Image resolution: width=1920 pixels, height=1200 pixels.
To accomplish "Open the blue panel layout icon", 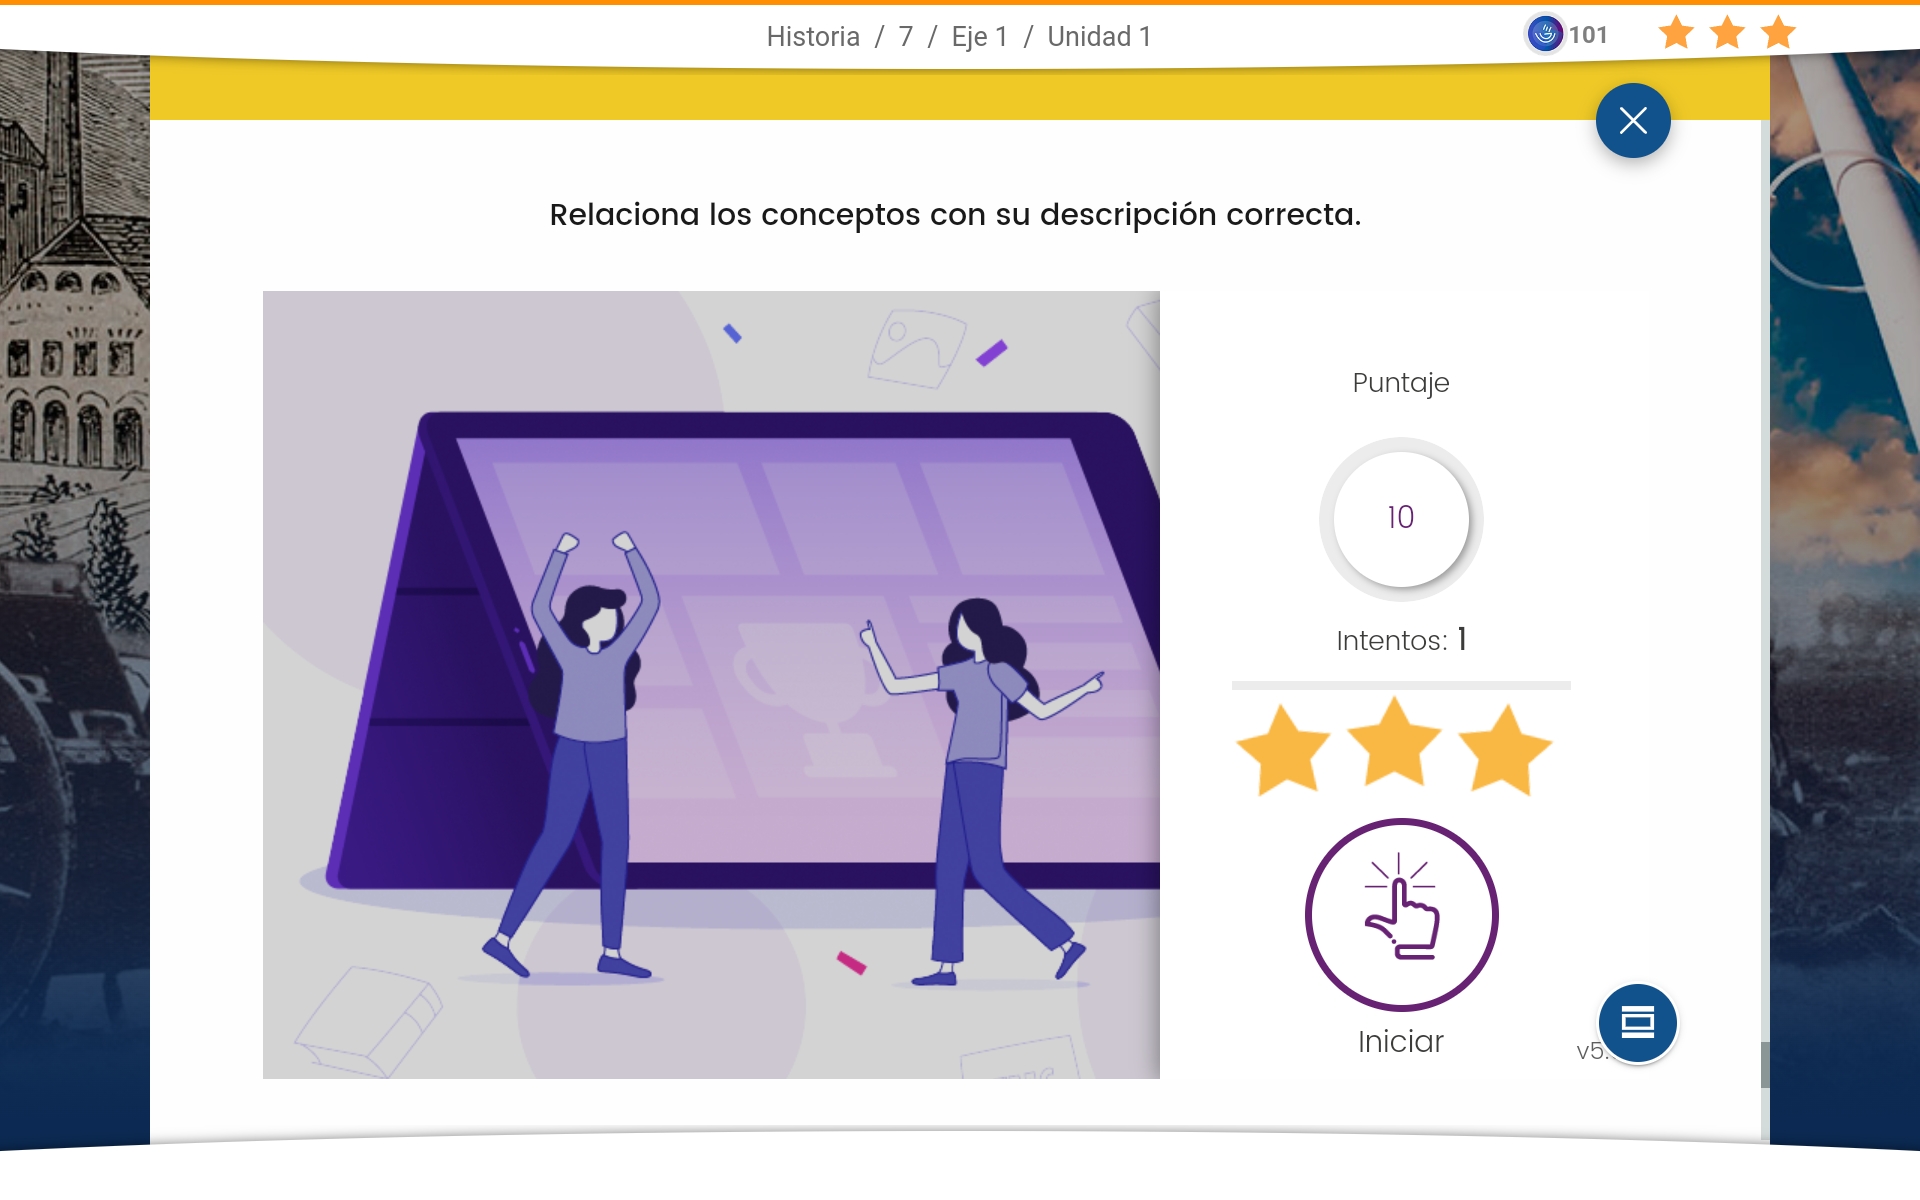I will pos(1637,1022).
